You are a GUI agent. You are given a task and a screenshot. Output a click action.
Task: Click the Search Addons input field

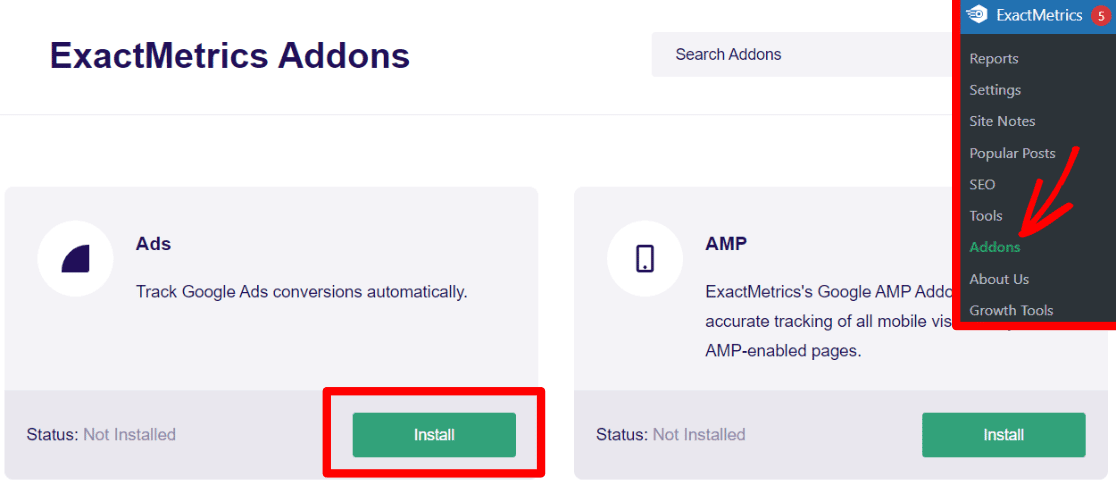[804, 54]
